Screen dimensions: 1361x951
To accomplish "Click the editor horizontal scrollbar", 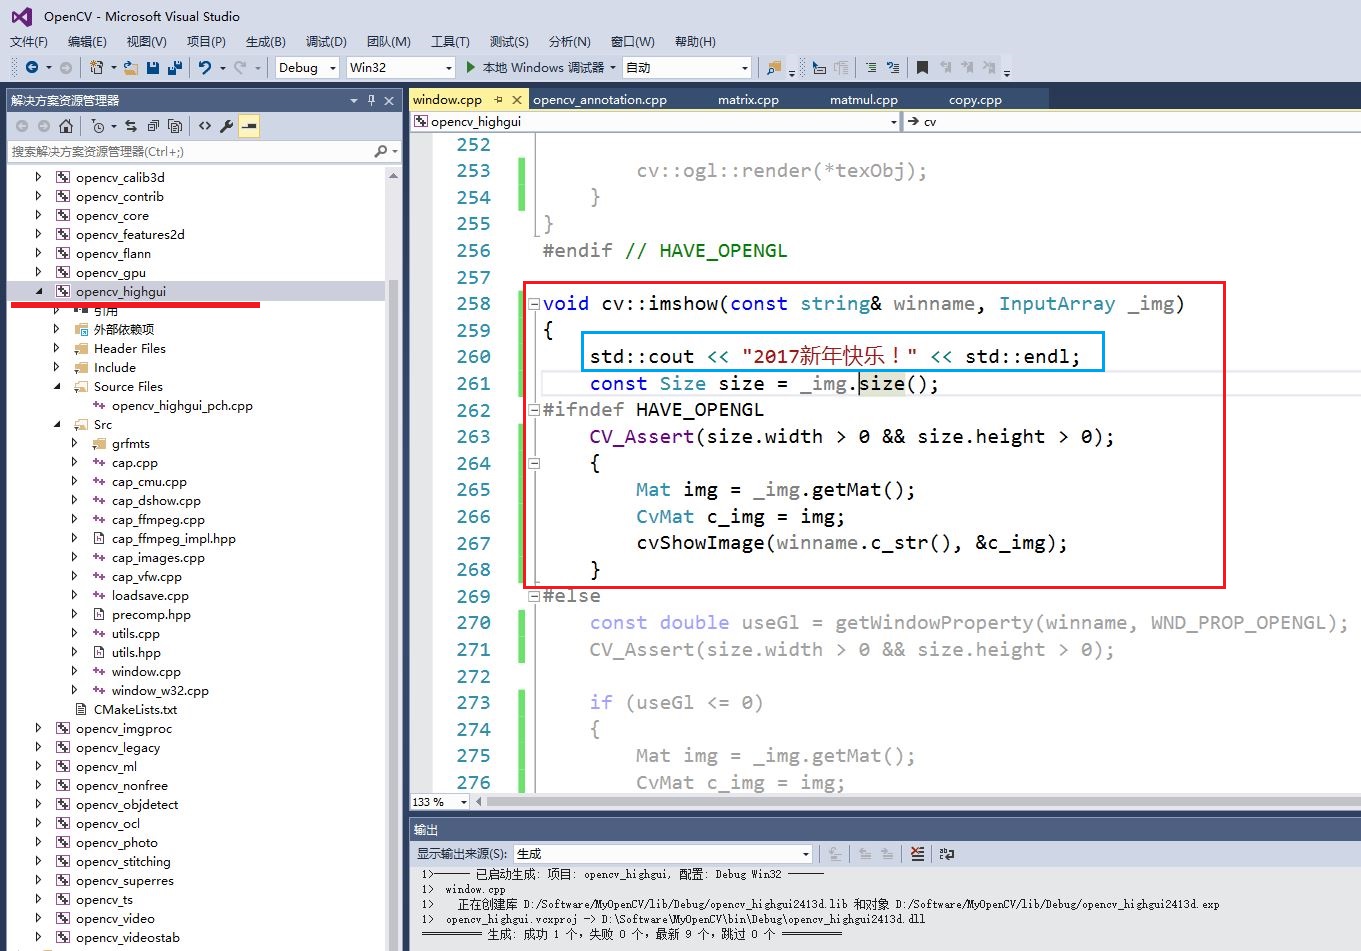I will pos(918,802).
